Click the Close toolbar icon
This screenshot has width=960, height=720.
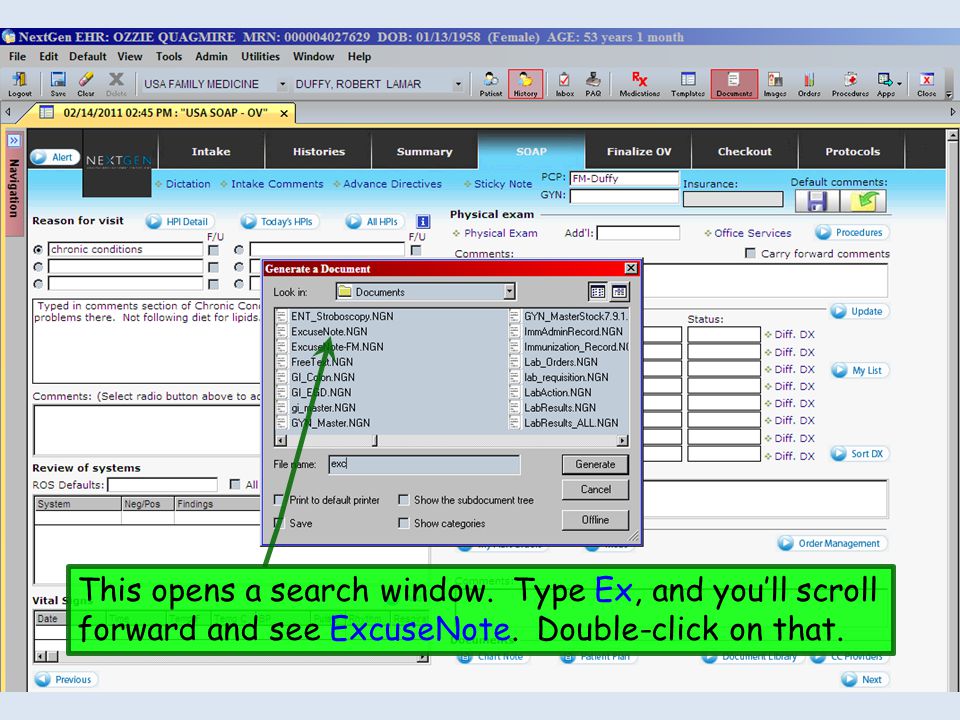(x=926, y=84)
